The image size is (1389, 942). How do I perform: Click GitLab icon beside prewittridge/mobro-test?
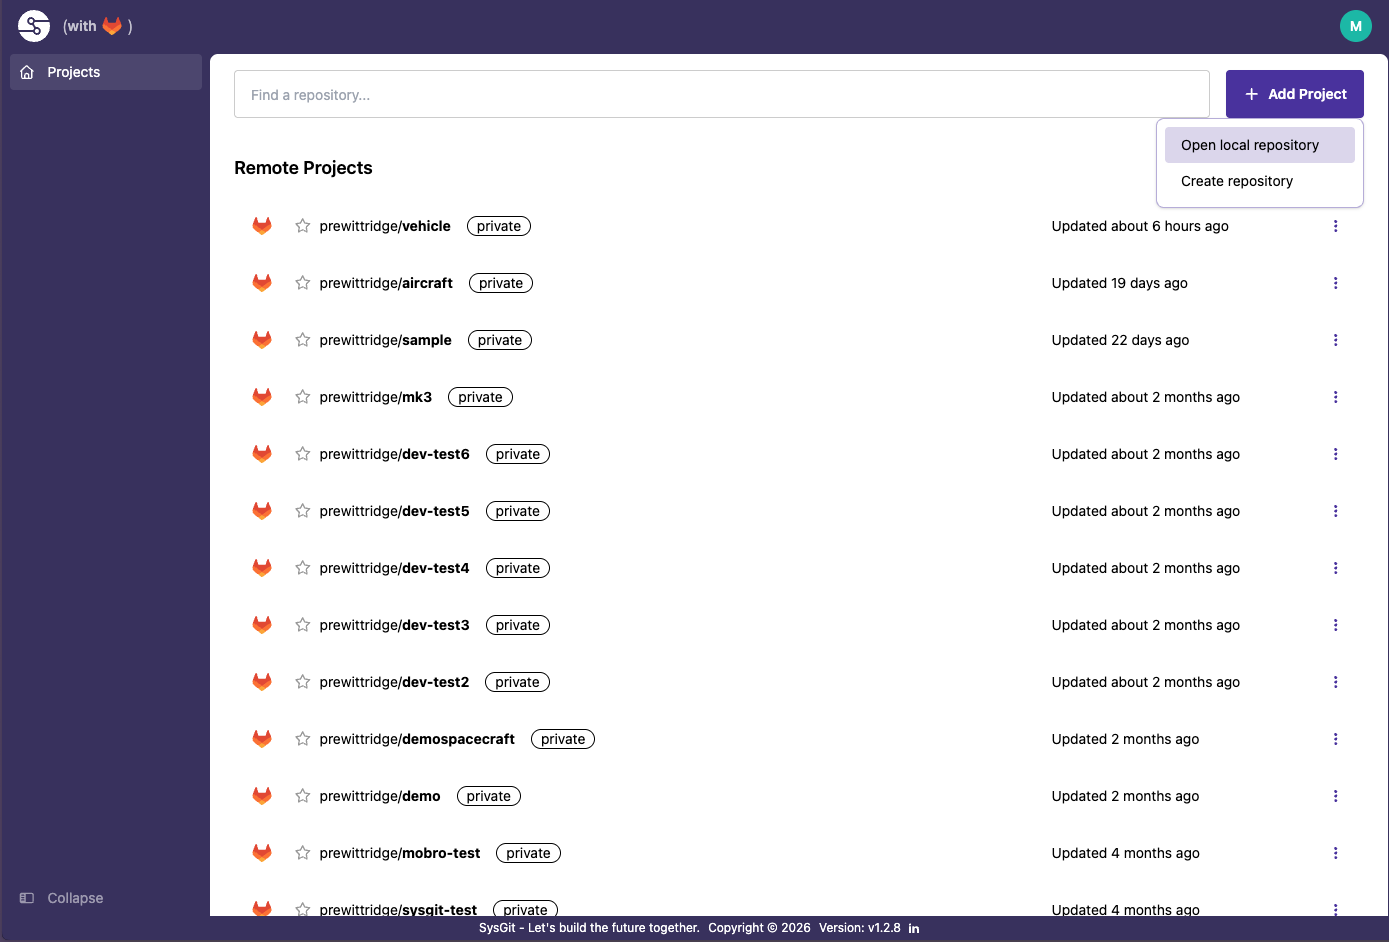coord(262,853)
